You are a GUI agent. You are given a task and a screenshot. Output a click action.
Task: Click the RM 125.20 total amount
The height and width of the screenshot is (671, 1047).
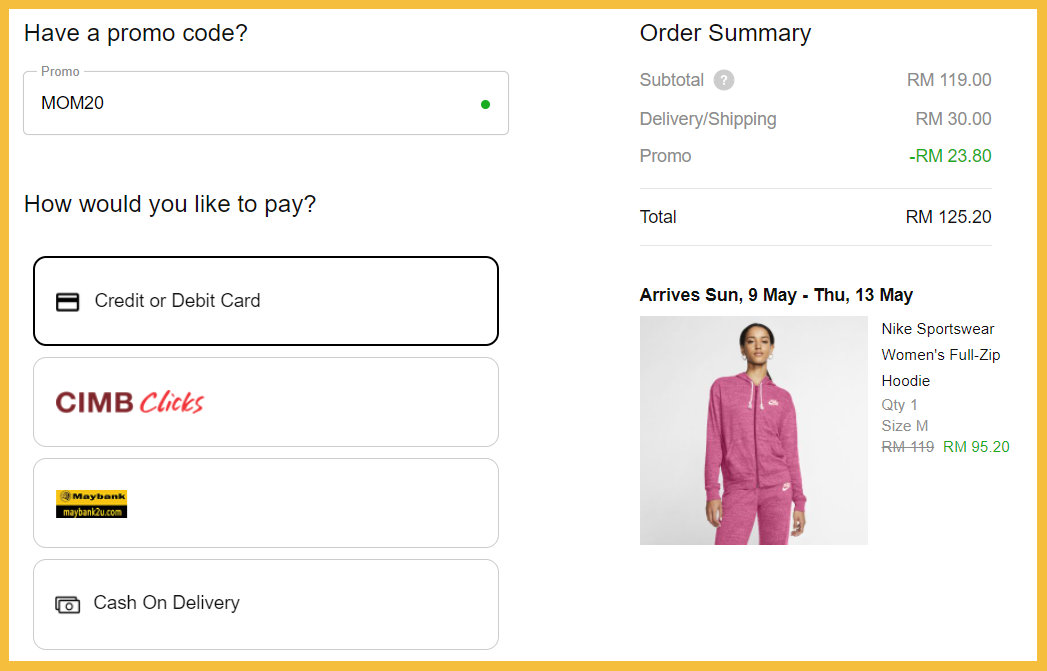point(948,217)
